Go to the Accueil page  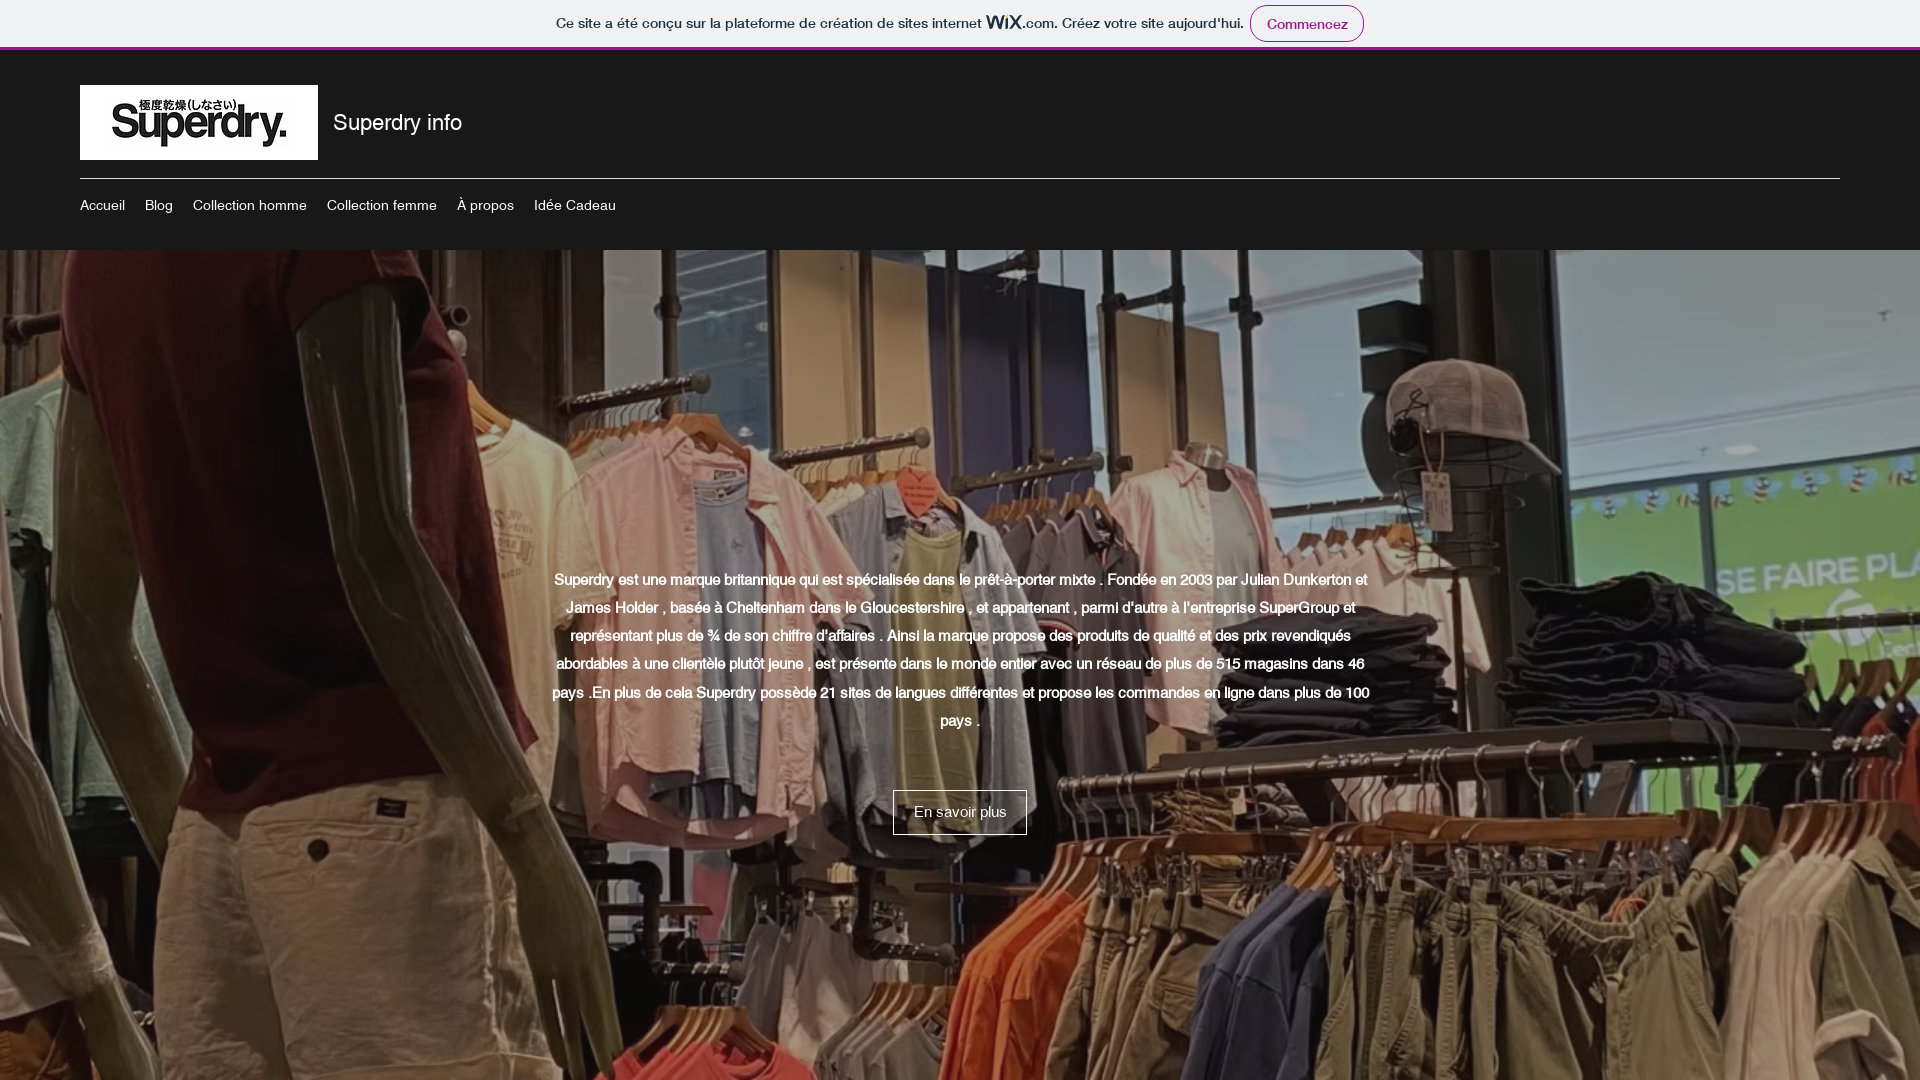point(102,205)
